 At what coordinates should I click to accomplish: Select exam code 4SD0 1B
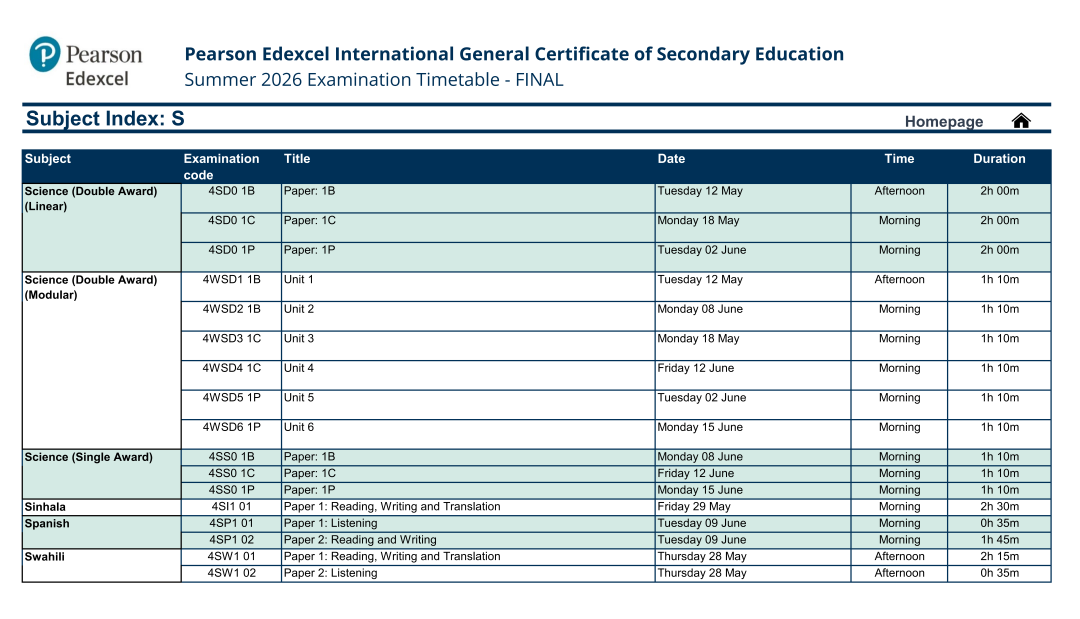(x=231, y=191)
